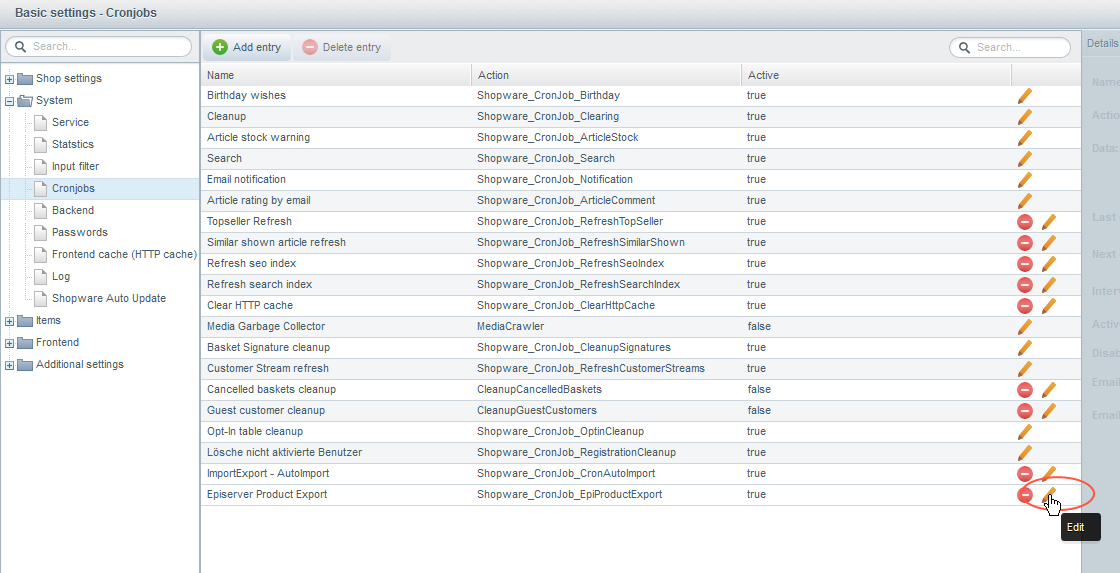This screenshot has width=1120, height=573.
Task: Select Shopware Auto Update in tree
Action: point(108,298)
